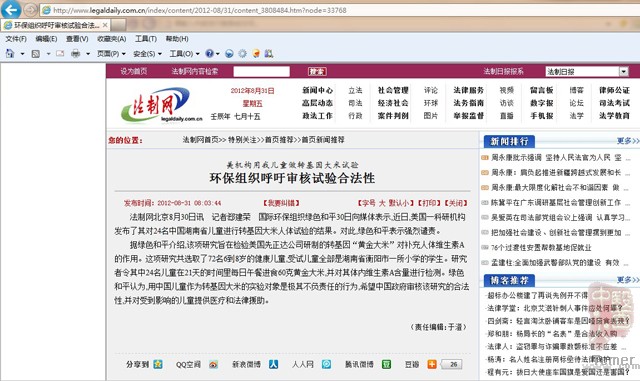Click the 【打印】 article link
The width and height of the screenshot is (640, 381).
point(429,203)
